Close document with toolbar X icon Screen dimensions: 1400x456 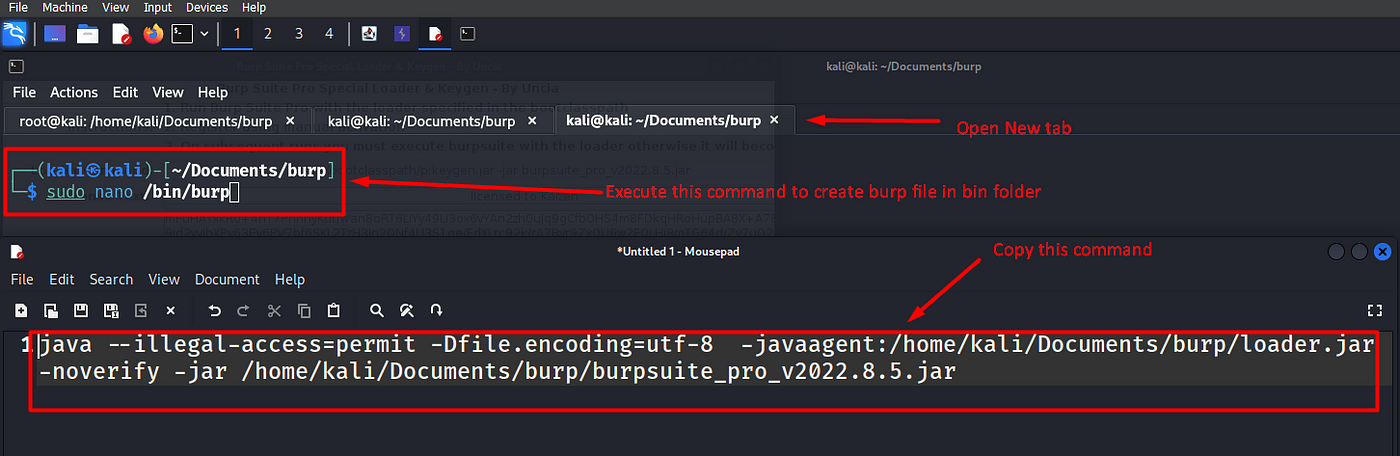[171, 310]
